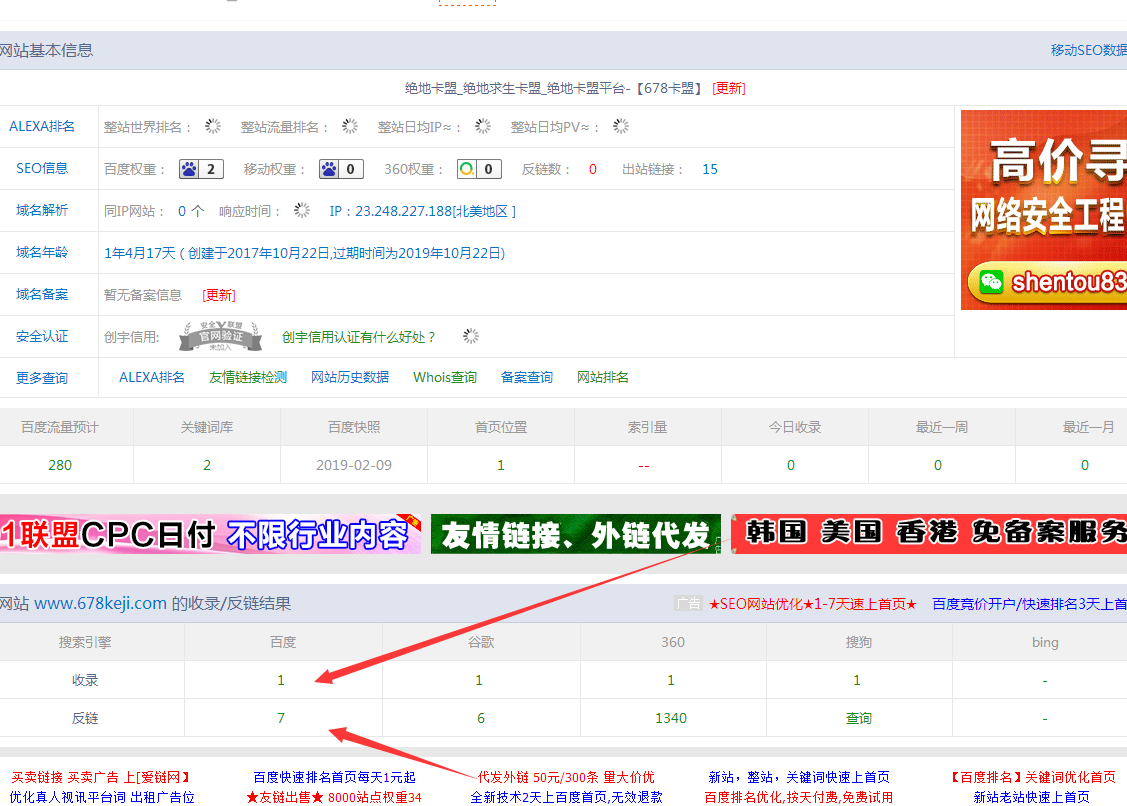
Task: Click 查询 in the 搜狗 反链 cell
Action: tap(858, 718)
